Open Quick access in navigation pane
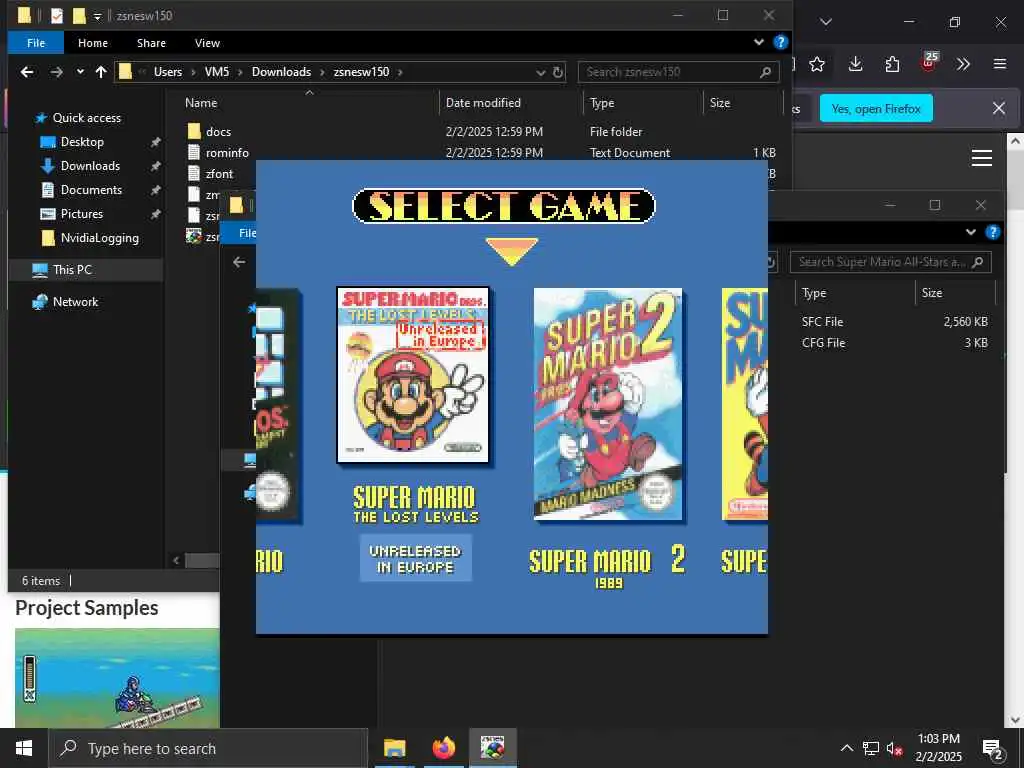 coord(86,118)
